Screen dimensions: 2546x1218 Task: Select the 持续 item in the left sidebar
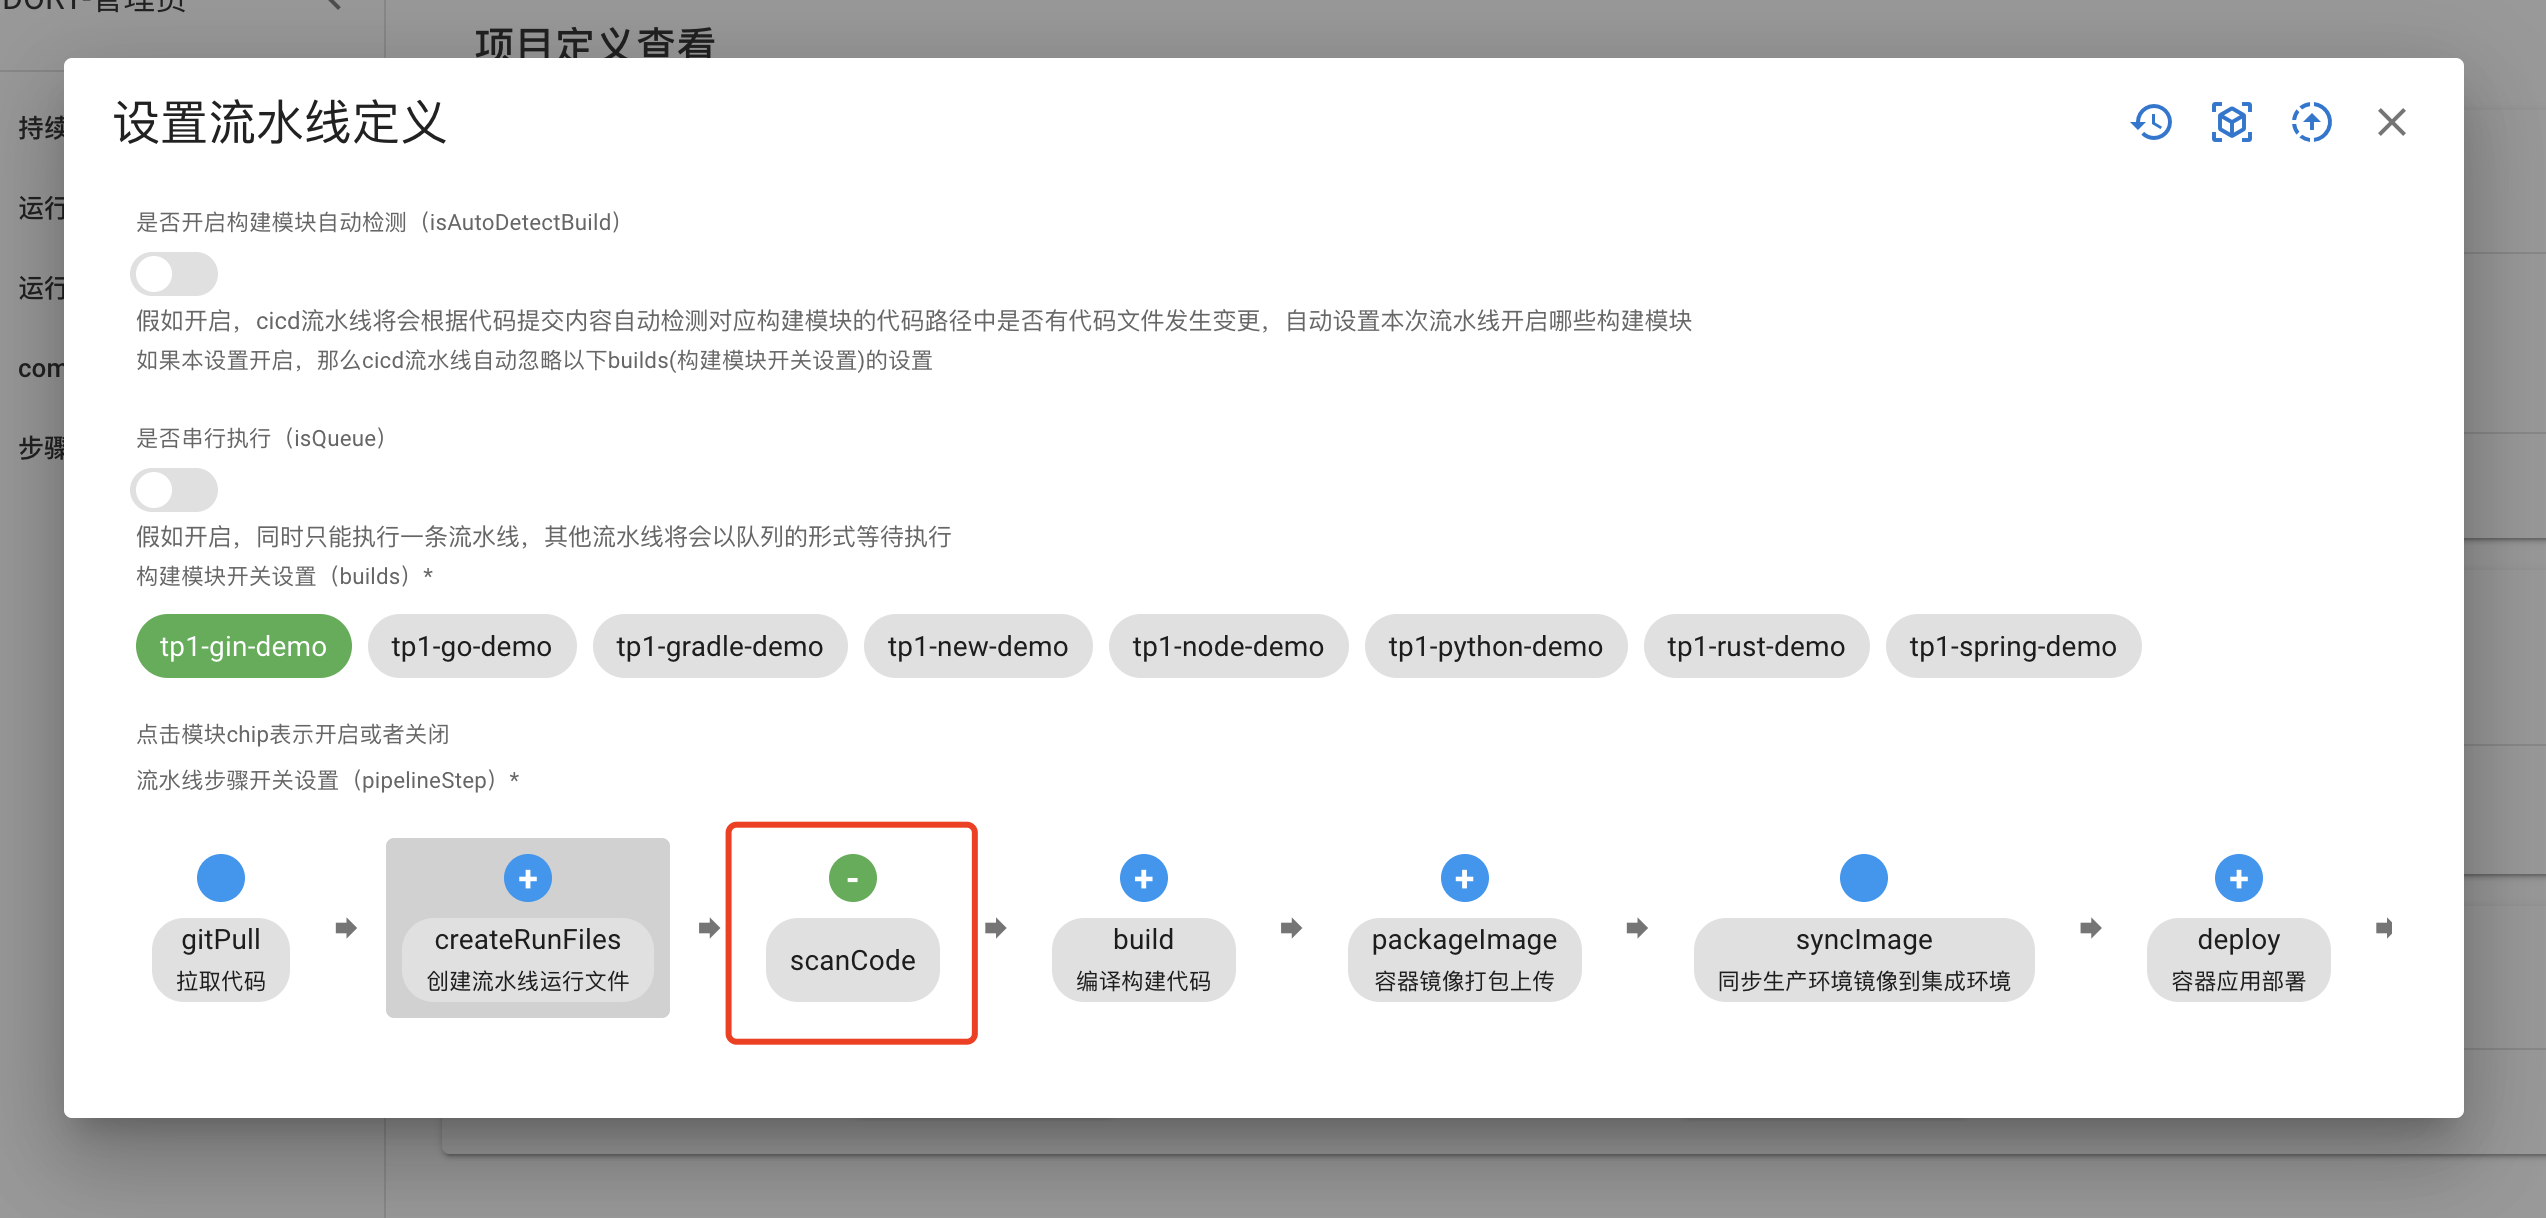(x=40, y=127)
